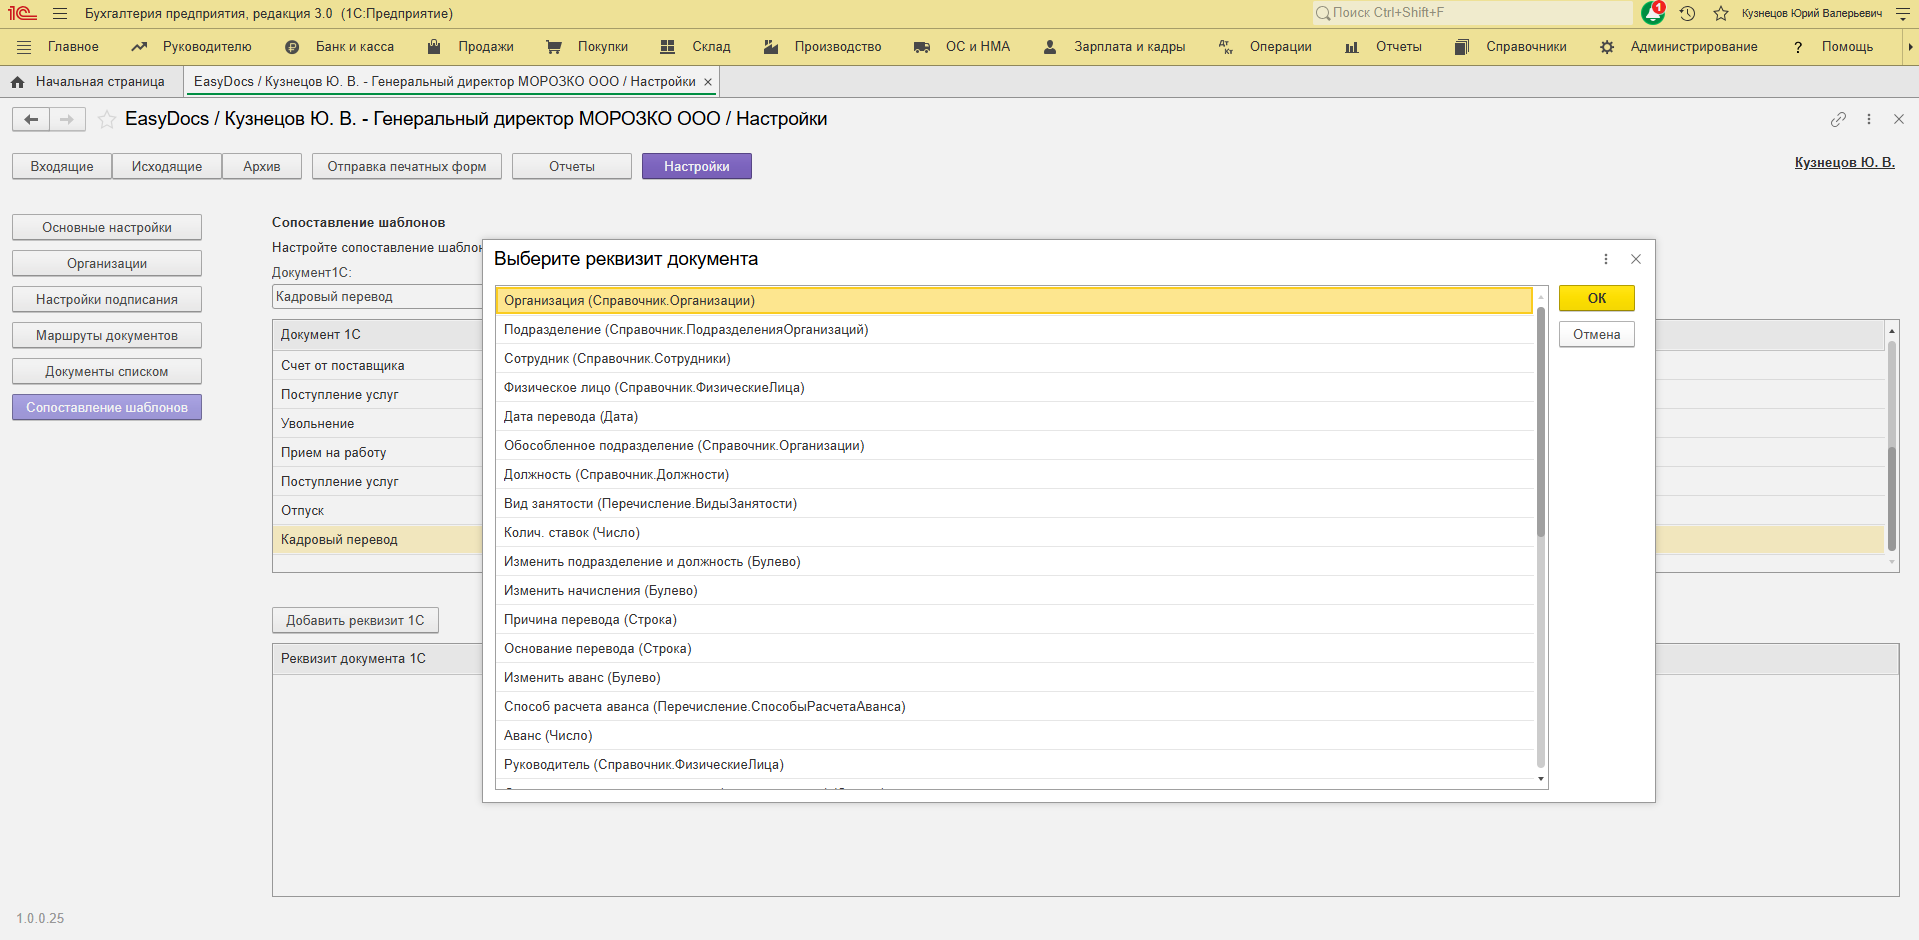This screenshot has width=1919, height=940.
Task: Open the main hamburger menu icon
Action: coord(60,13)
